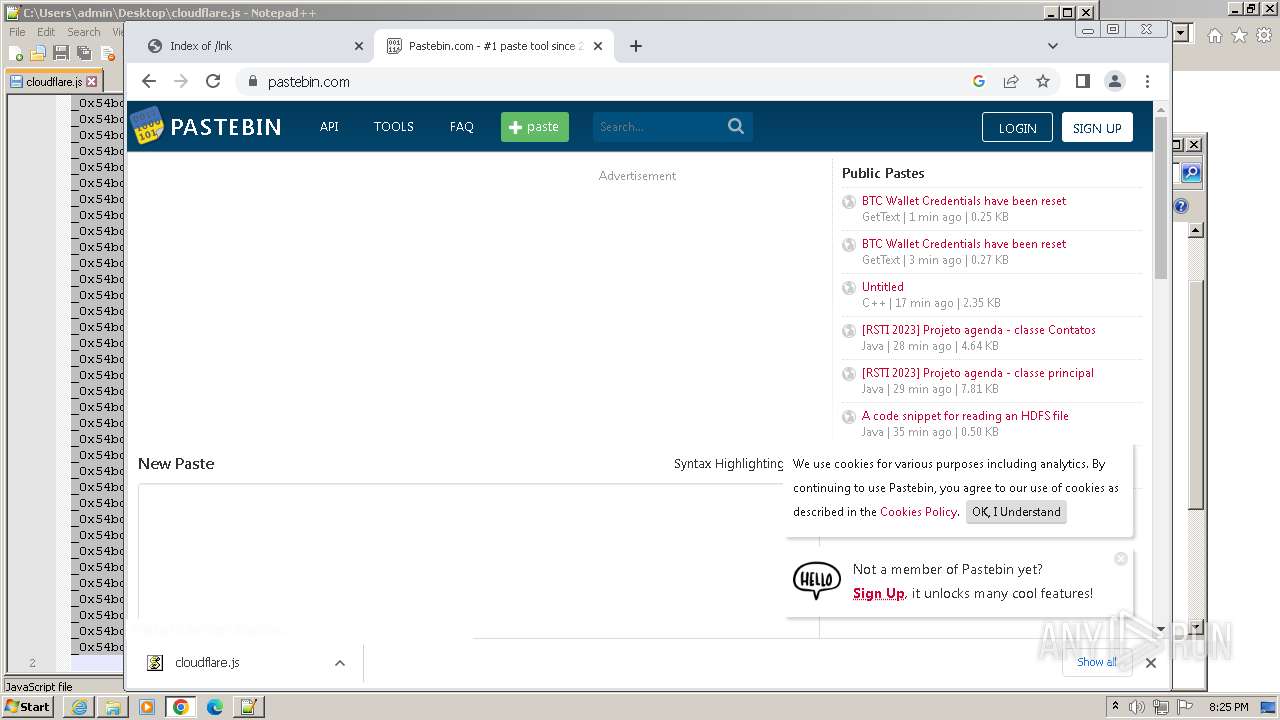
Task: Click the LOGIN button
Action: [1017, 128]
